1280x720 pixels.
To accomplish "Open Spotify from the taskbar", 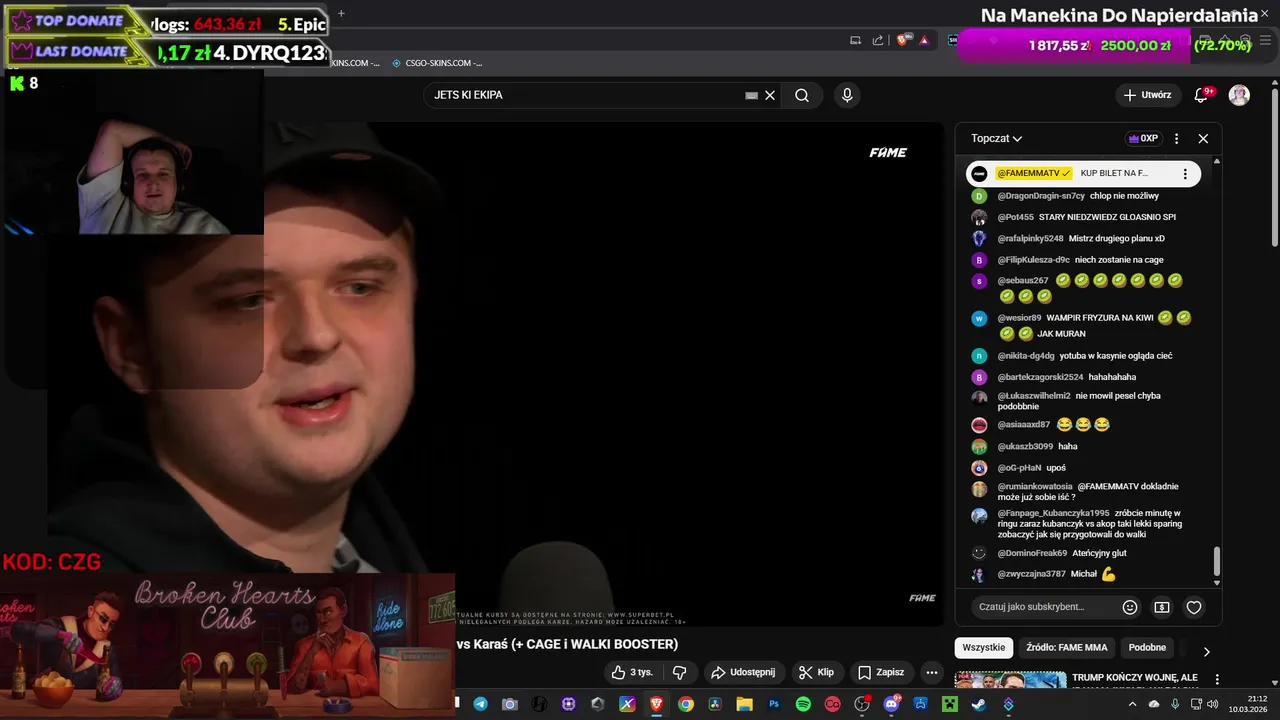I will pyautogui.click(x=803, y=704).
